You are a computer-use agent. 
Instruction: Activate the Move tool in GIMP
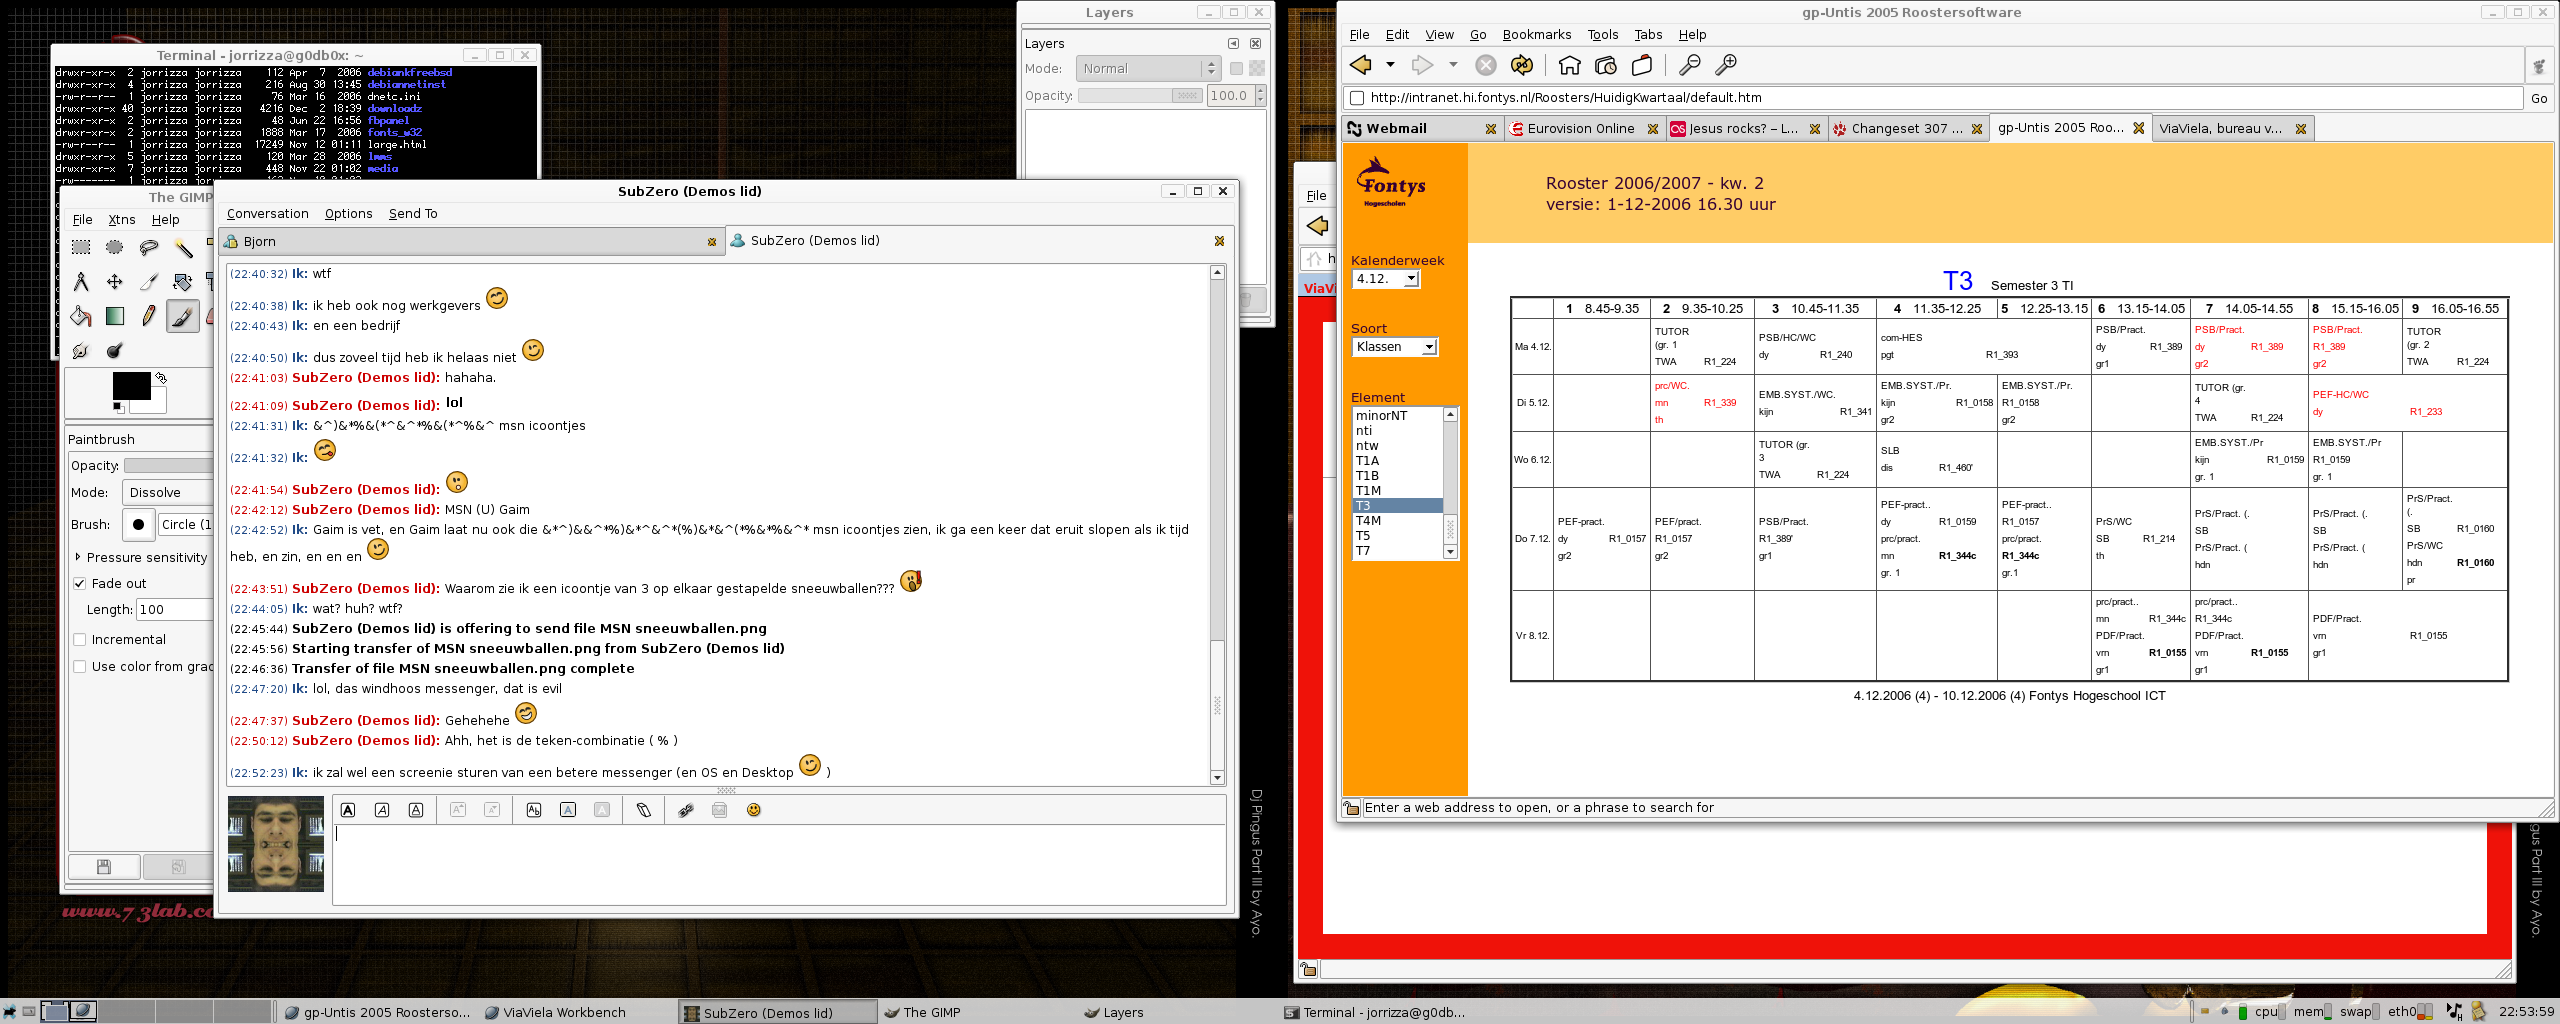115,282
